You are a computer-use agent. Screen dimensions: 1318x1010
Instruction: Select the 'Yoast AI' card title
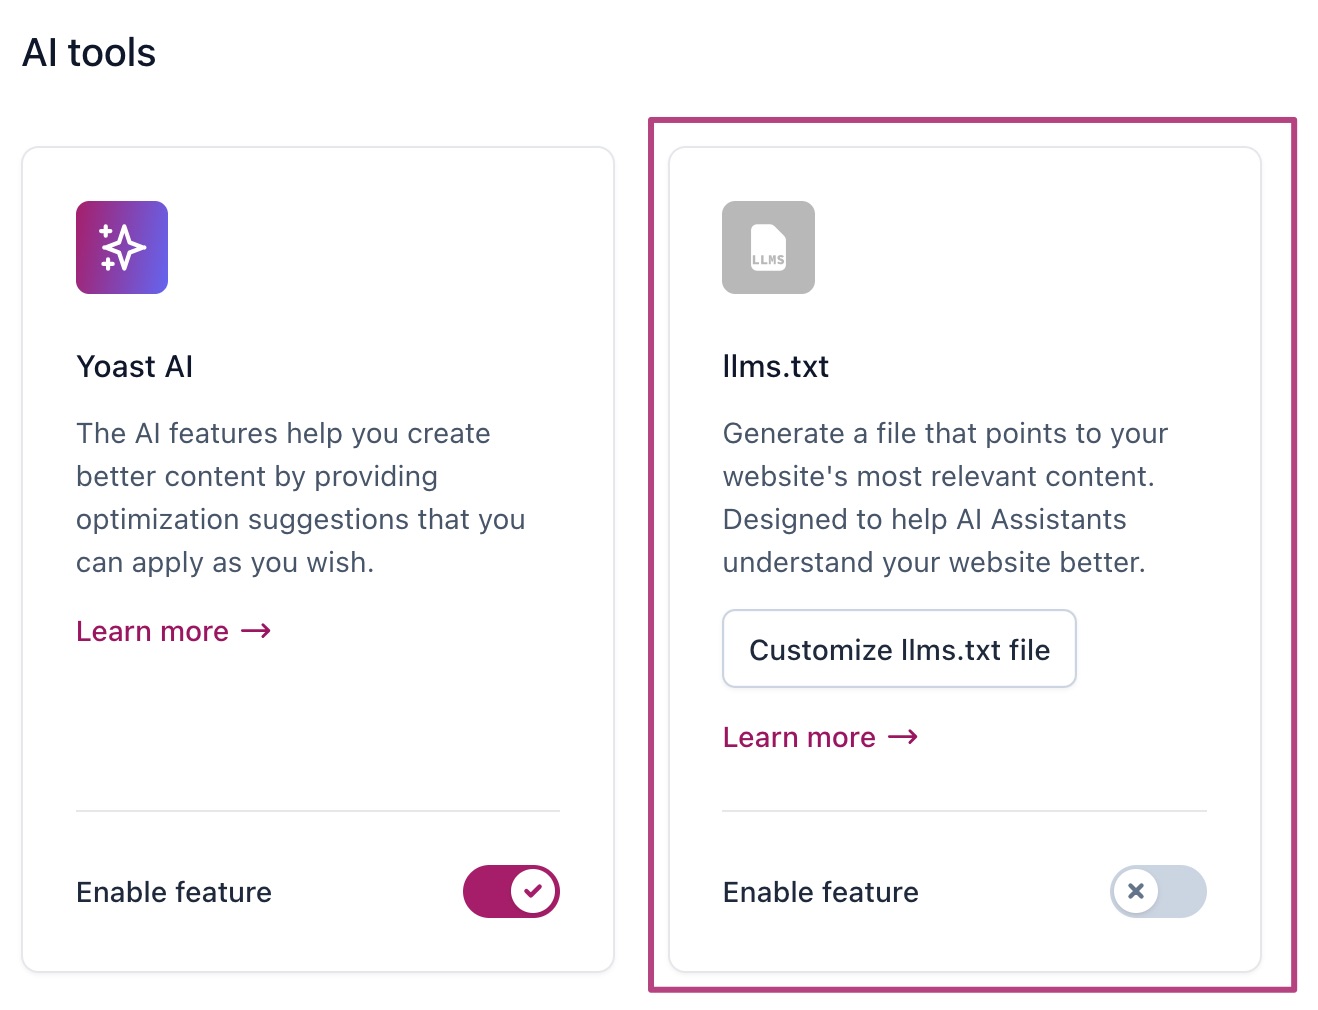(x=134, y=367)
